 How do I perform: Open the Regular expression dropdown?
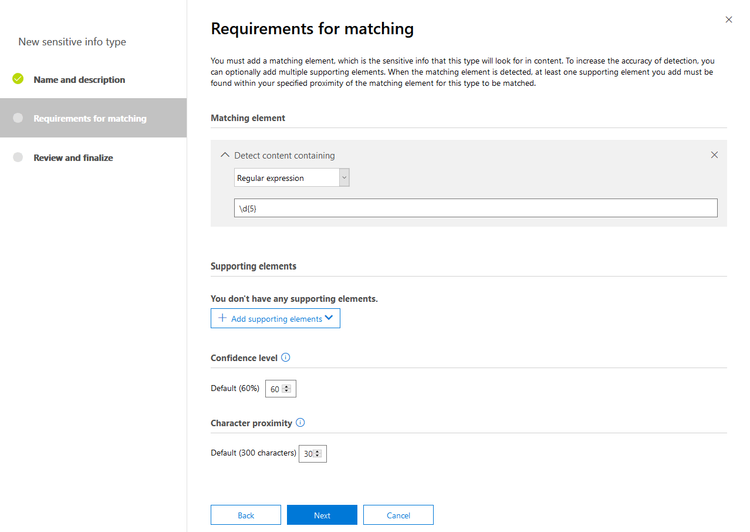pyautogui.click(x=344, y=178)
